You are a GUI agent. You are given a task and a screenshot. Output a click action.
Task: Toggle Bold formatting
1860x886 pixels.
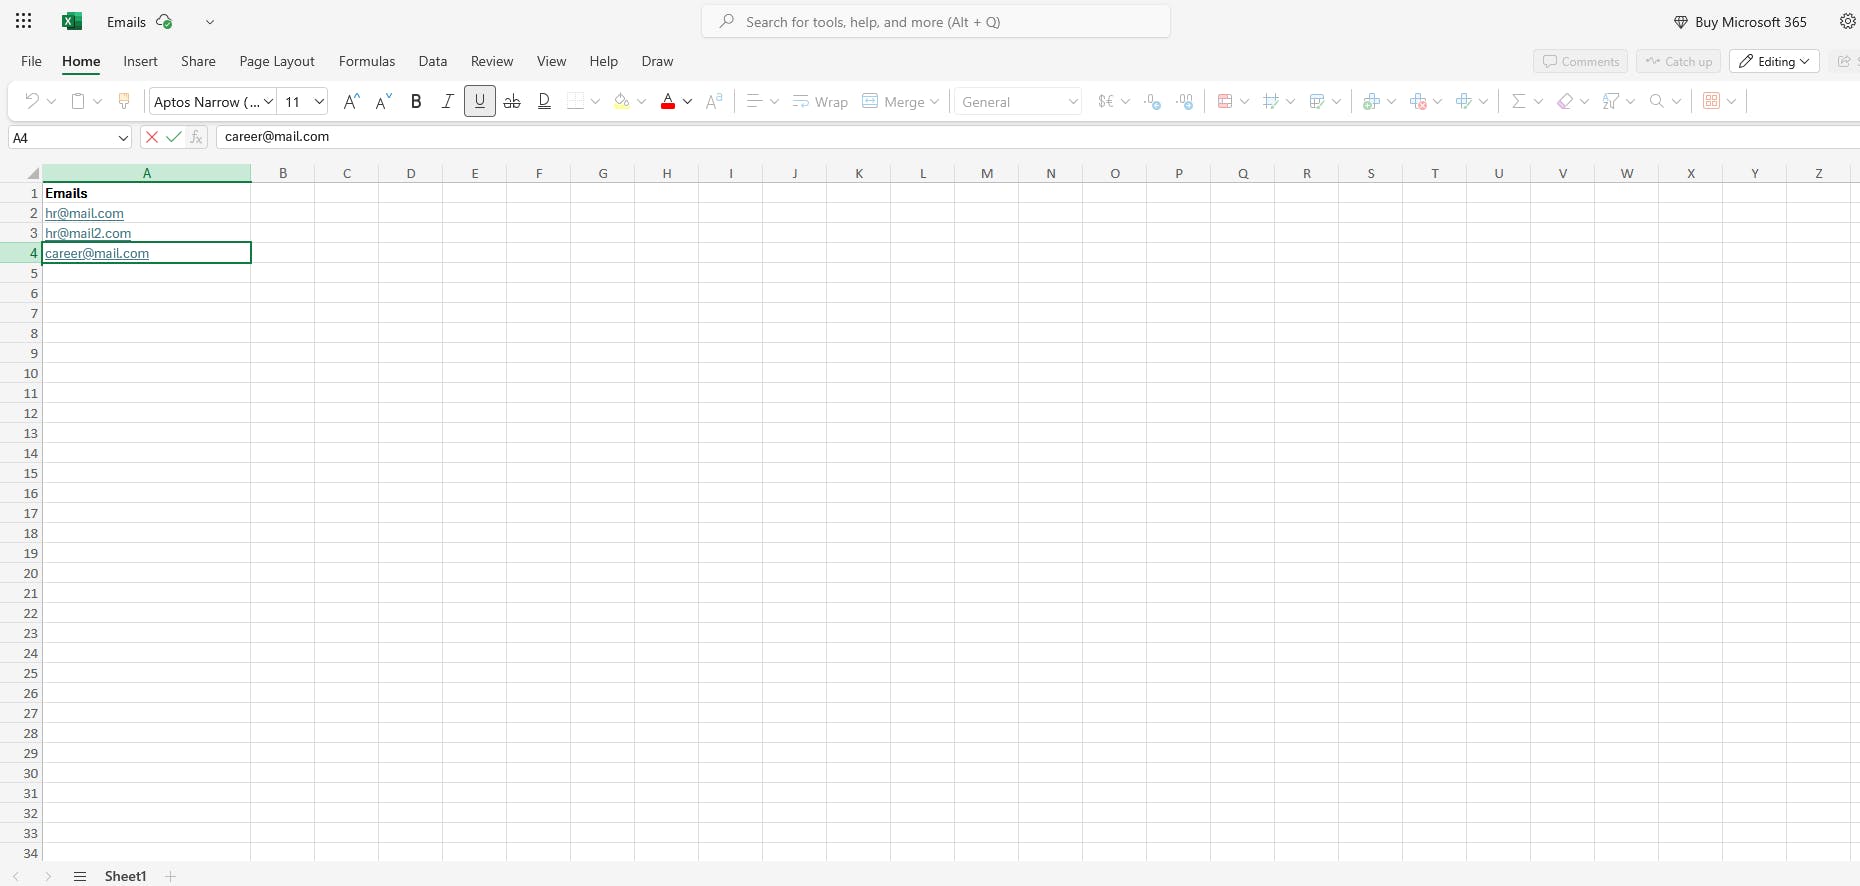pos(416,101)
